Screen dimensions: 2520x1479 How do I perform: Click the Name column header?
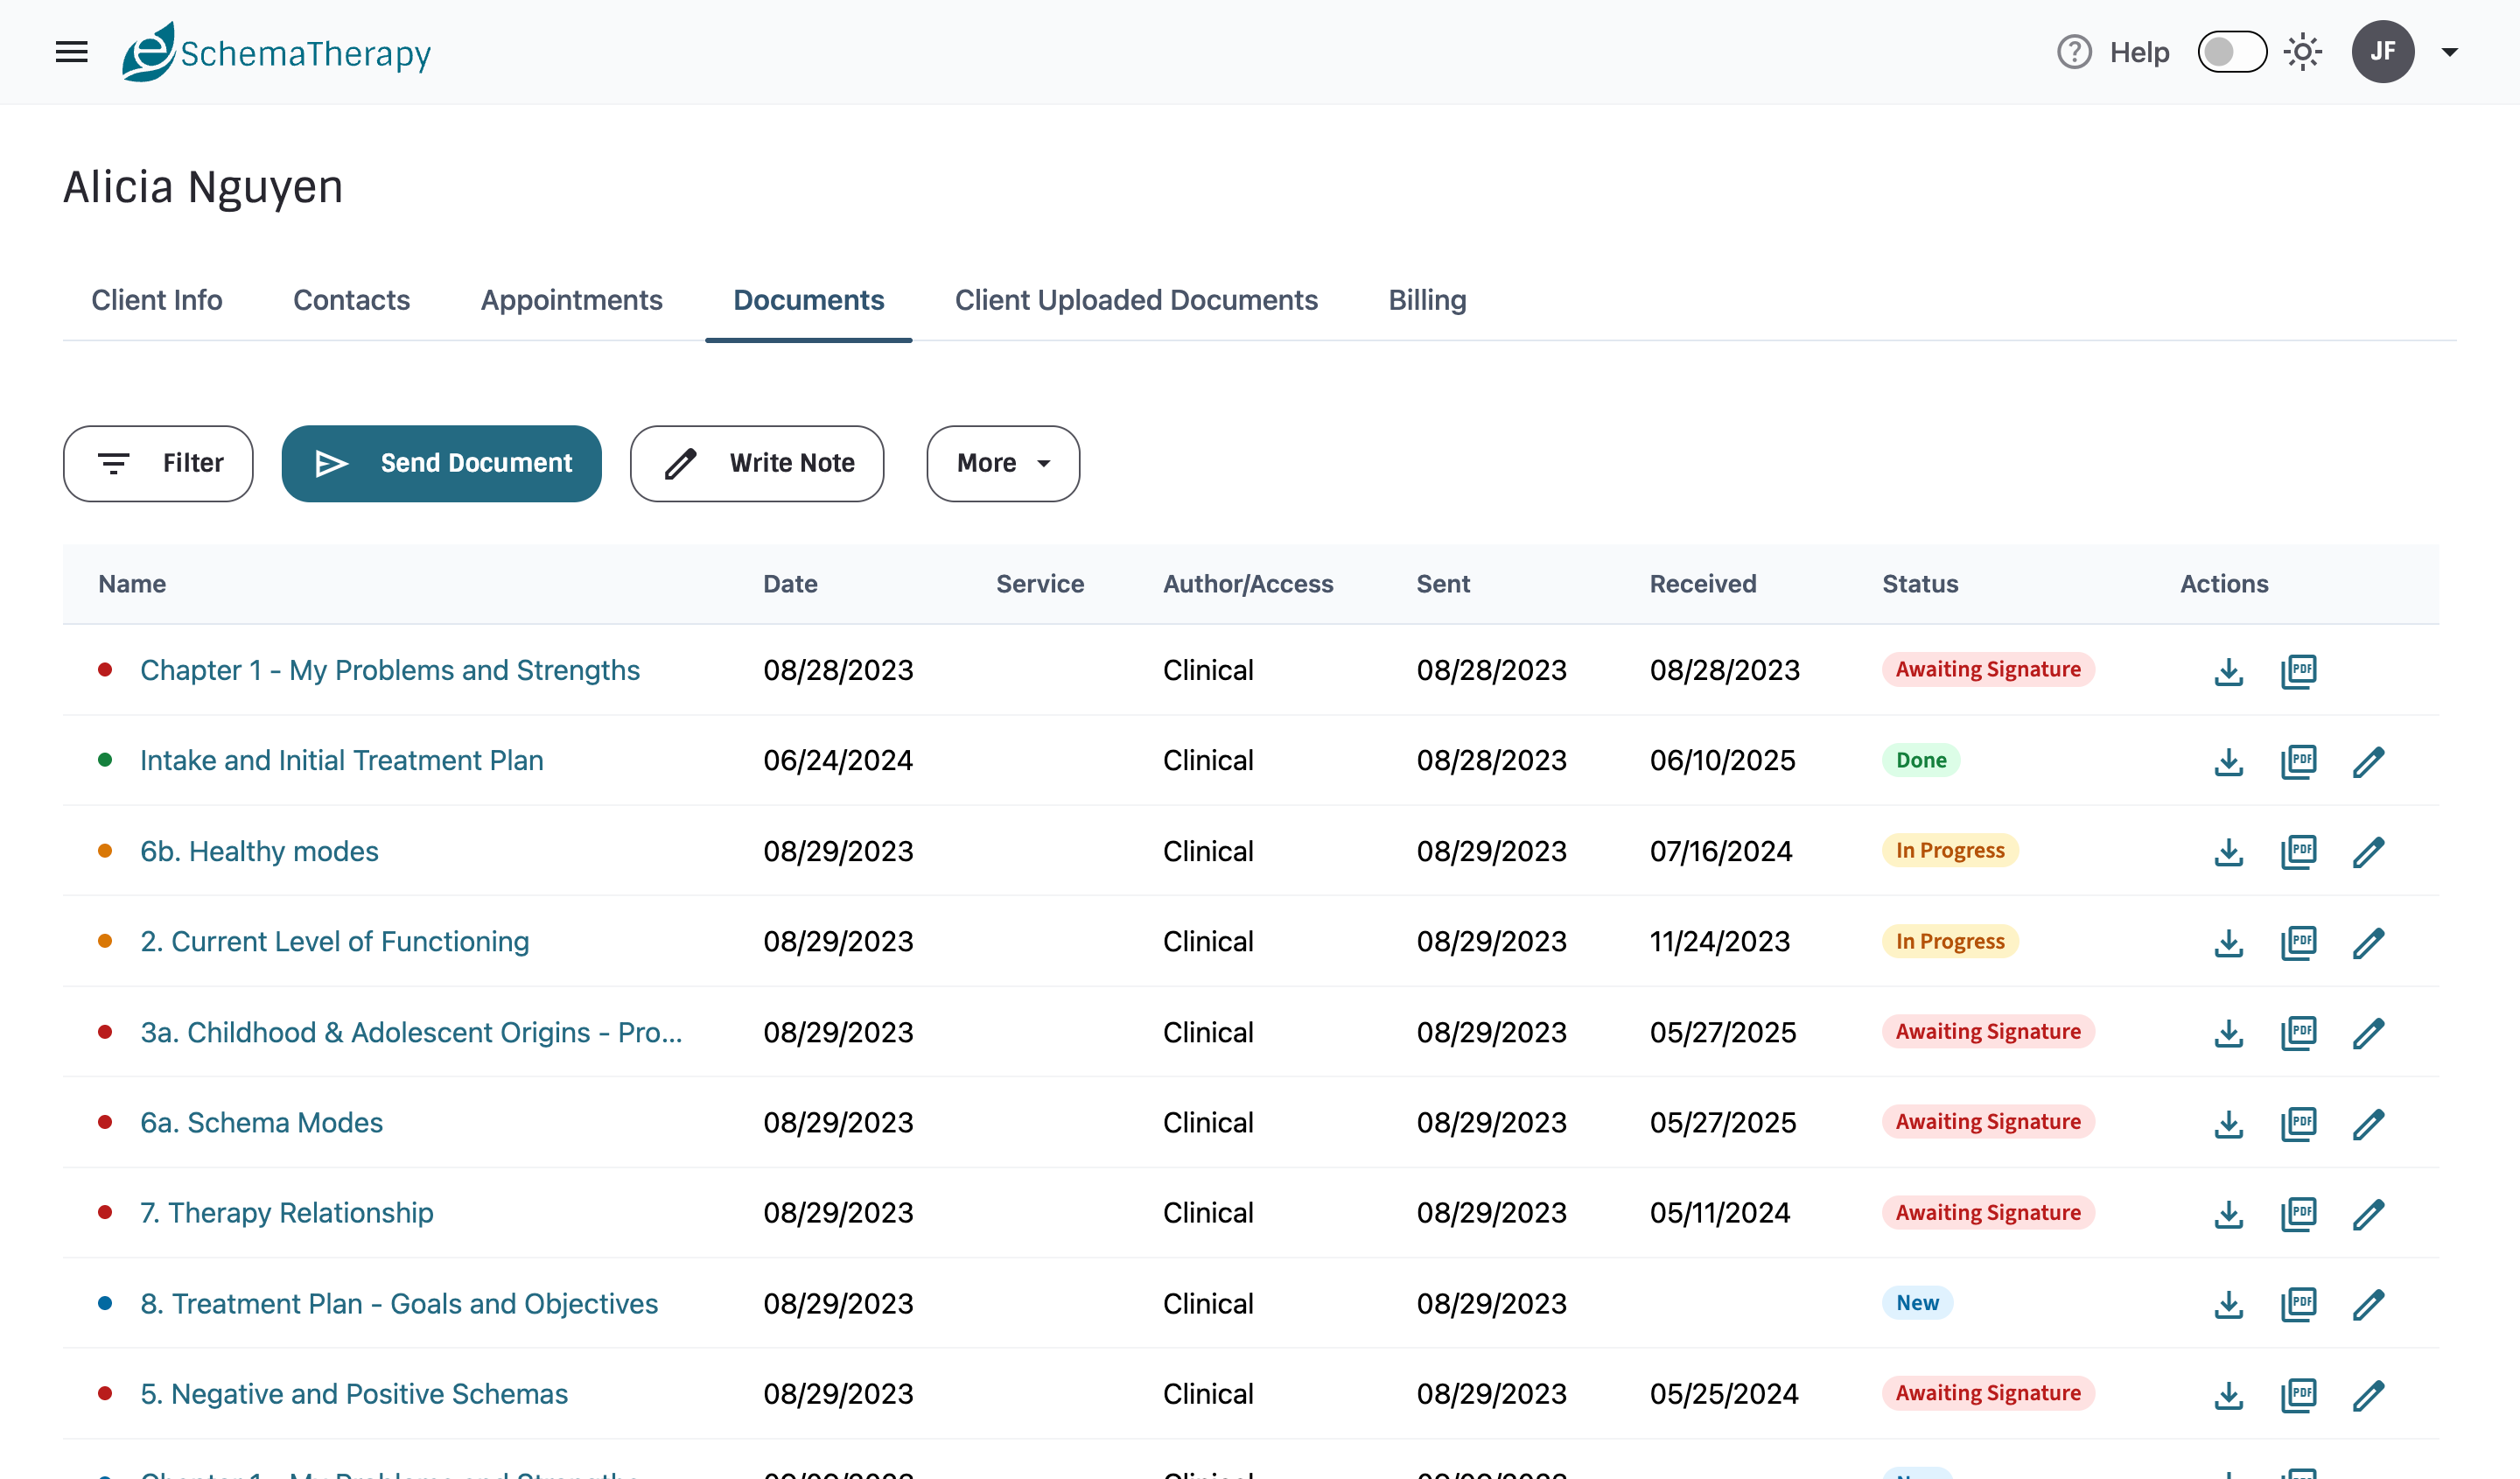click(132, 584)
